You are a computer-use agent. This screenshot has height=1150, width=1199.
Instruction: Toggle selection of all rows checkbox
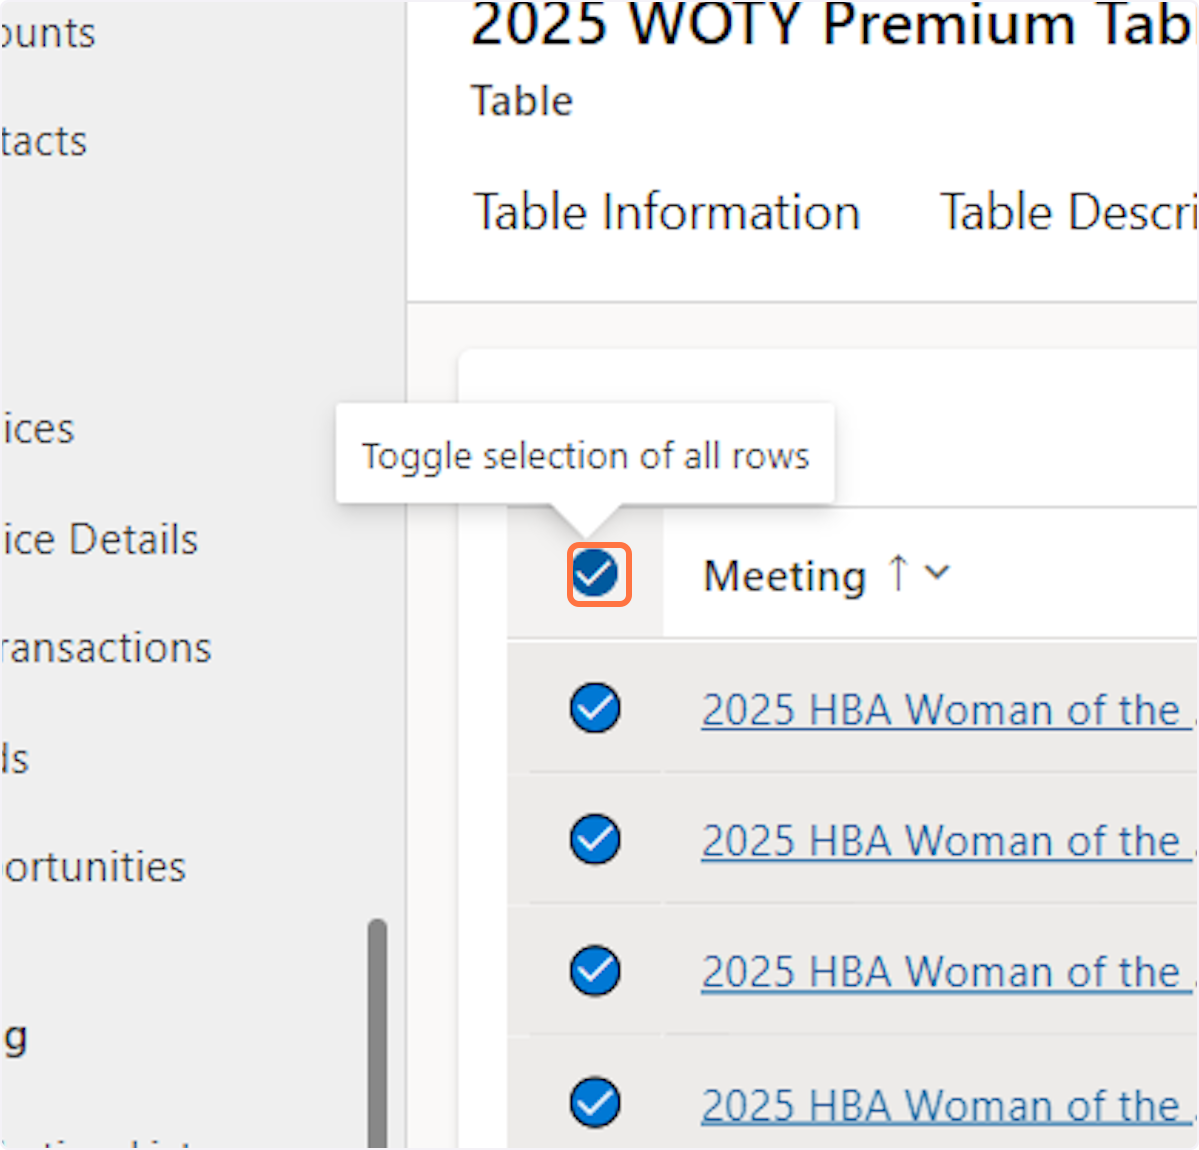pyautogui.click(x=596, y=574)
